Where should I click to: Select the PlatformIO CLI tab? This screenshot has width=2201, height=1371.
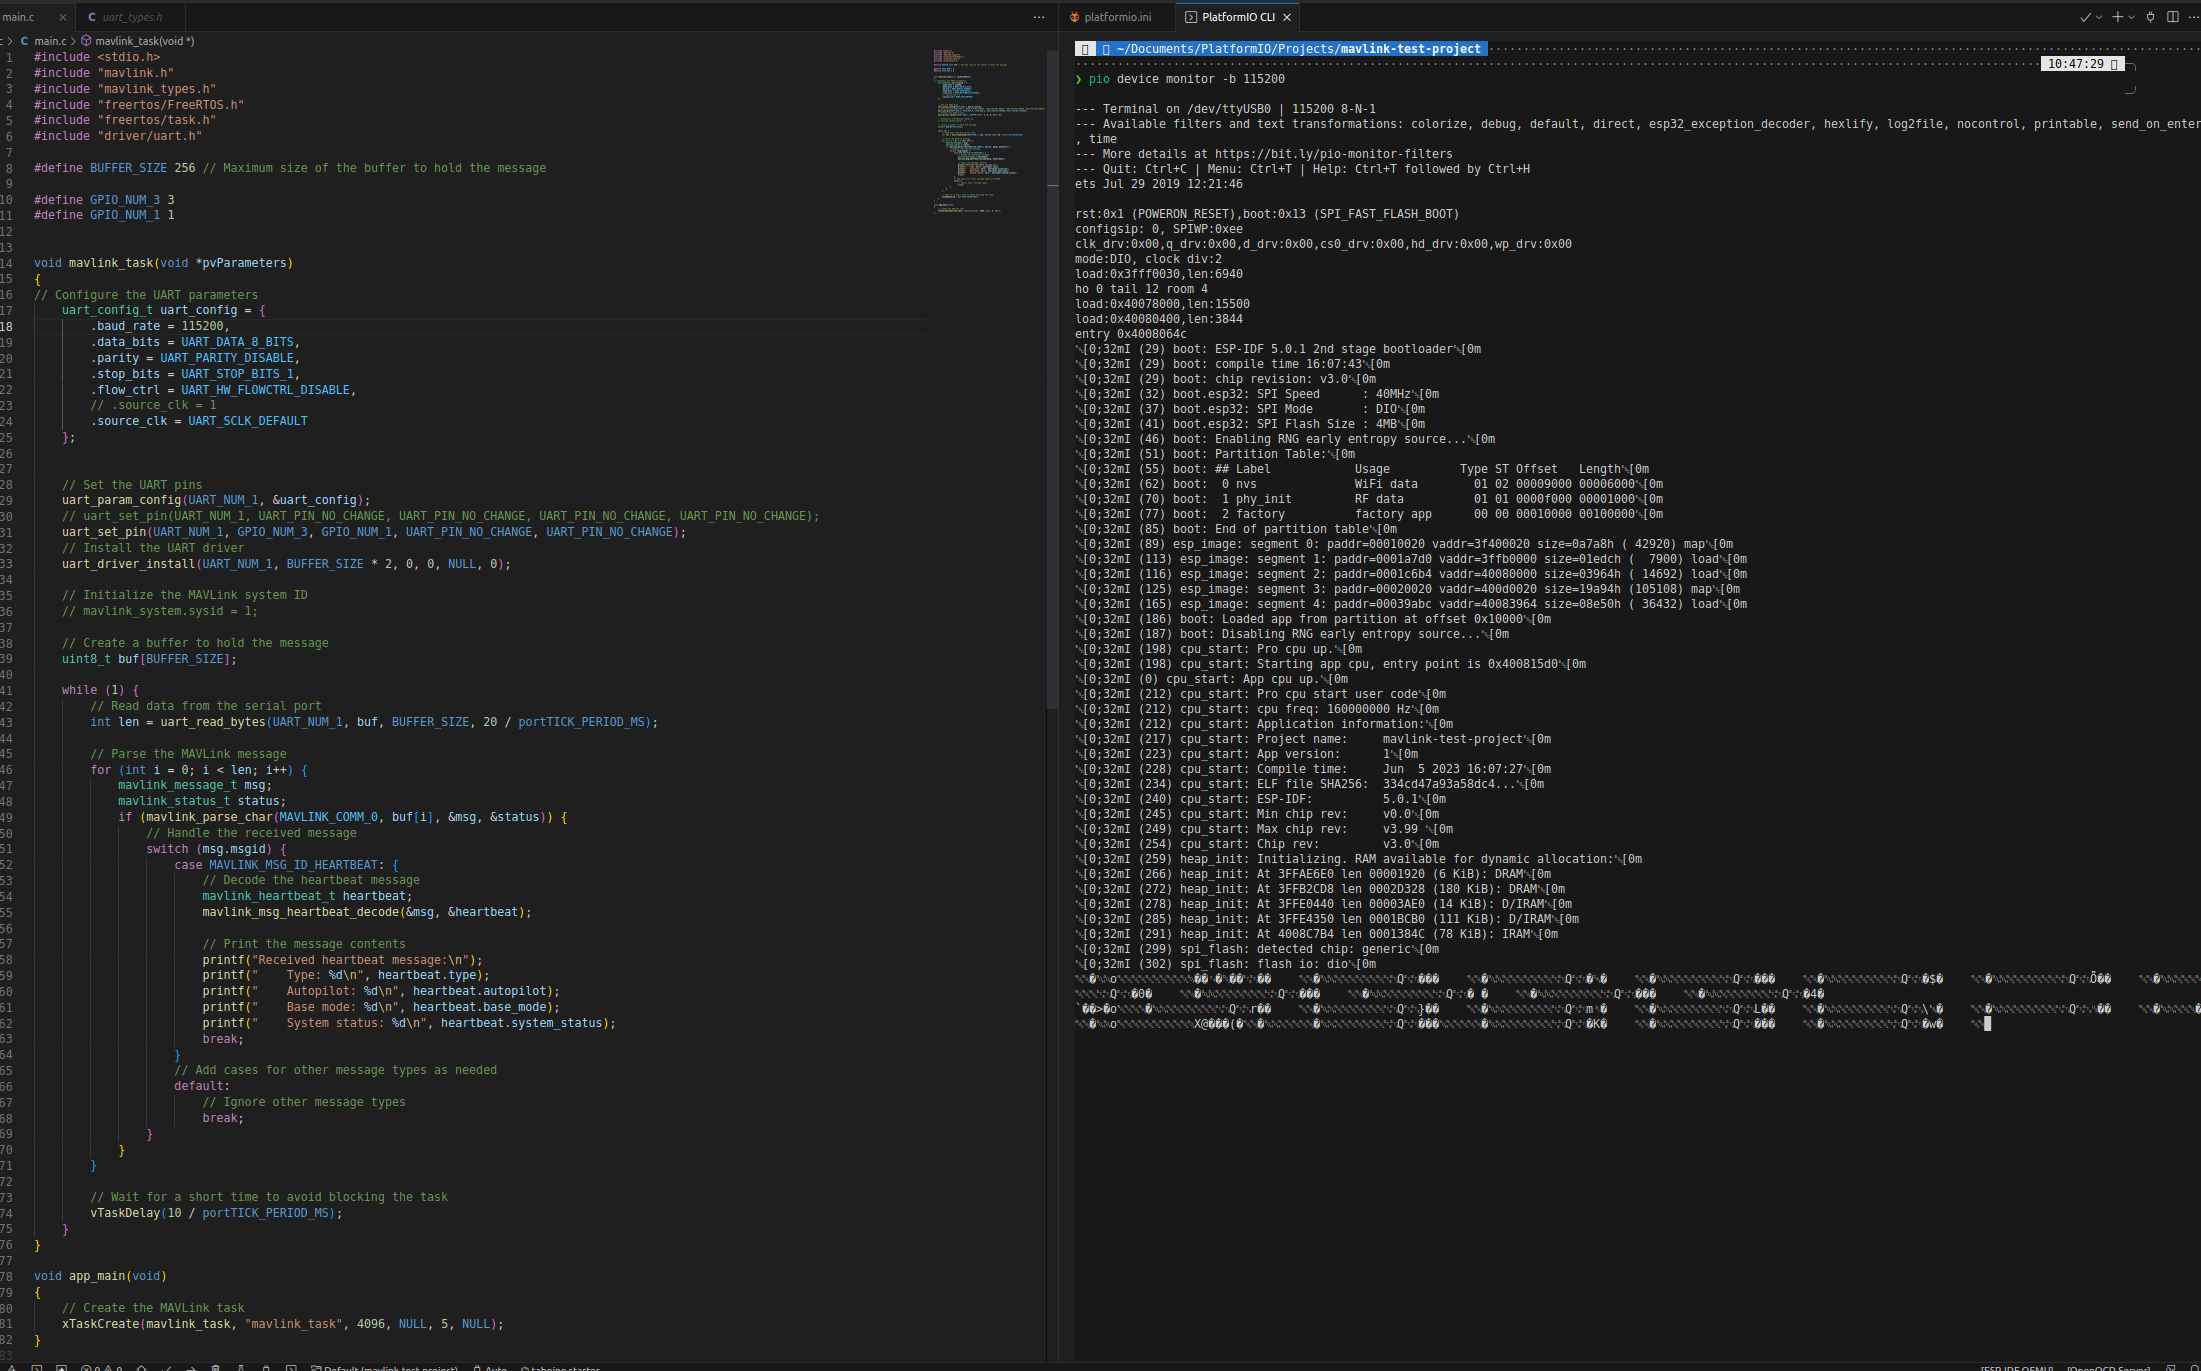1238,17
